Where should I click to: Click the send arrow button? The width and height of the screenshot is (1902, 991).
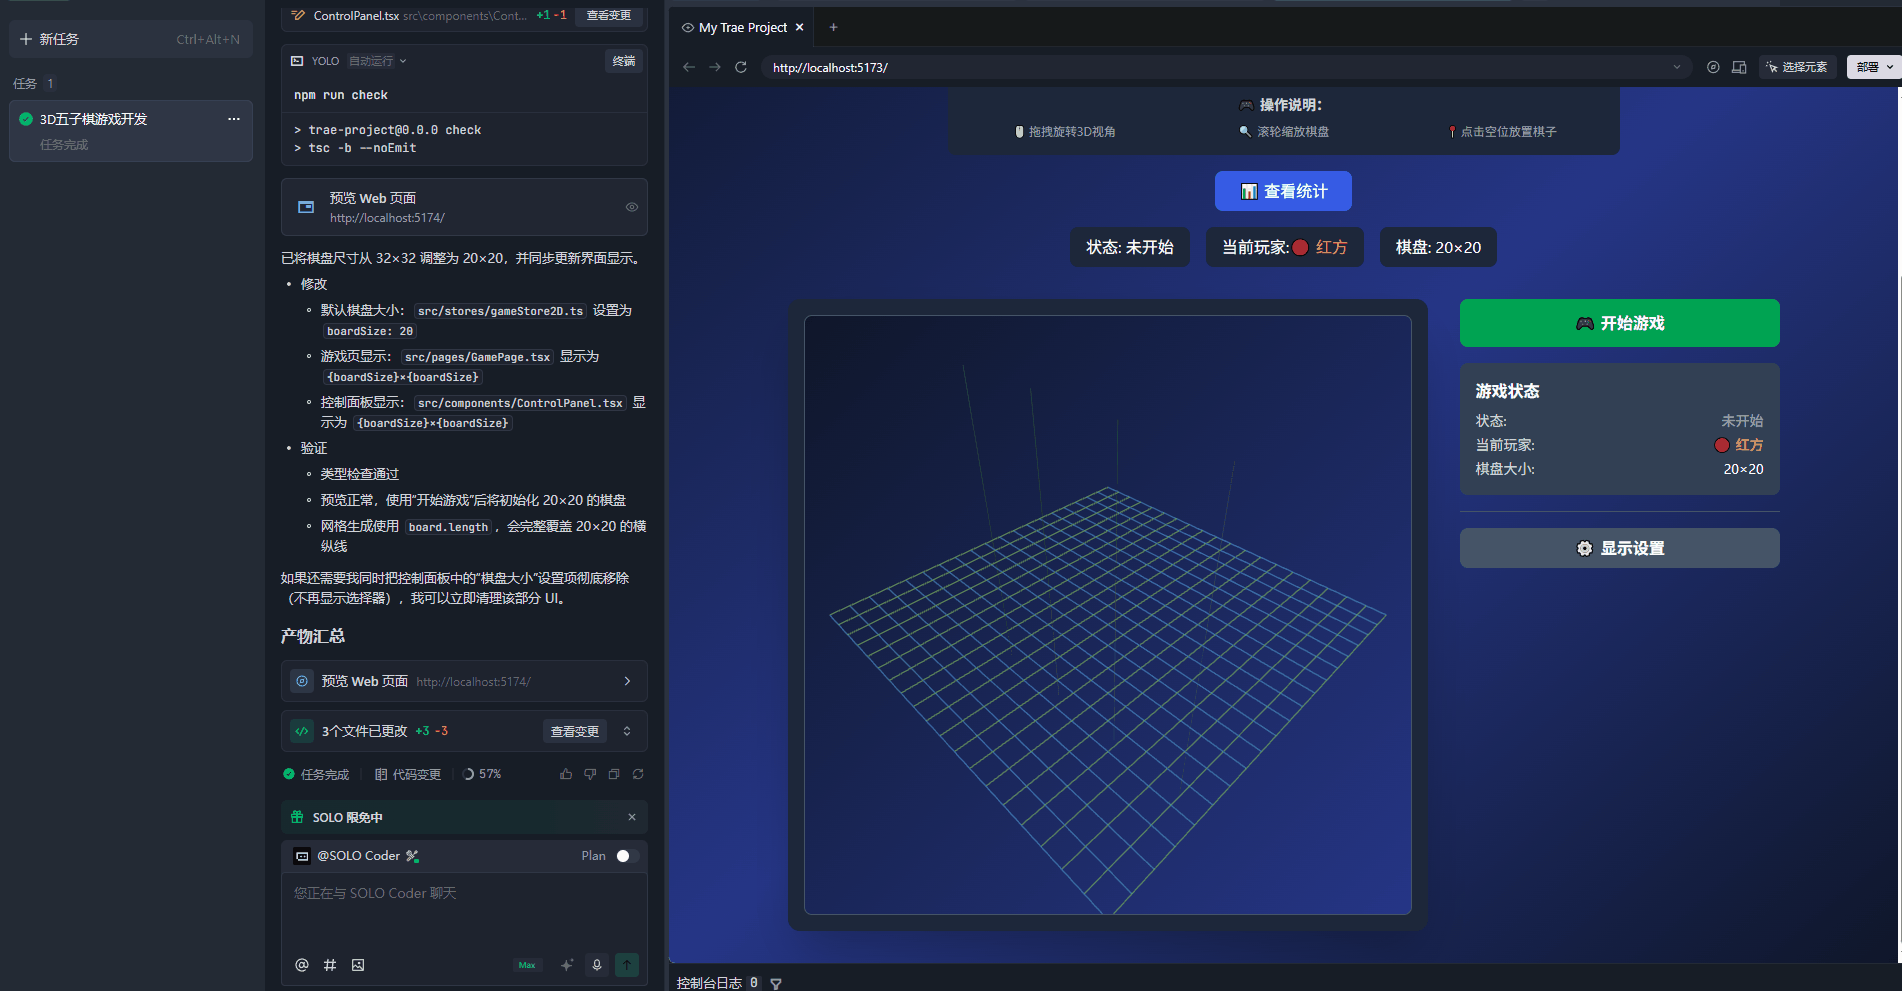627,965
